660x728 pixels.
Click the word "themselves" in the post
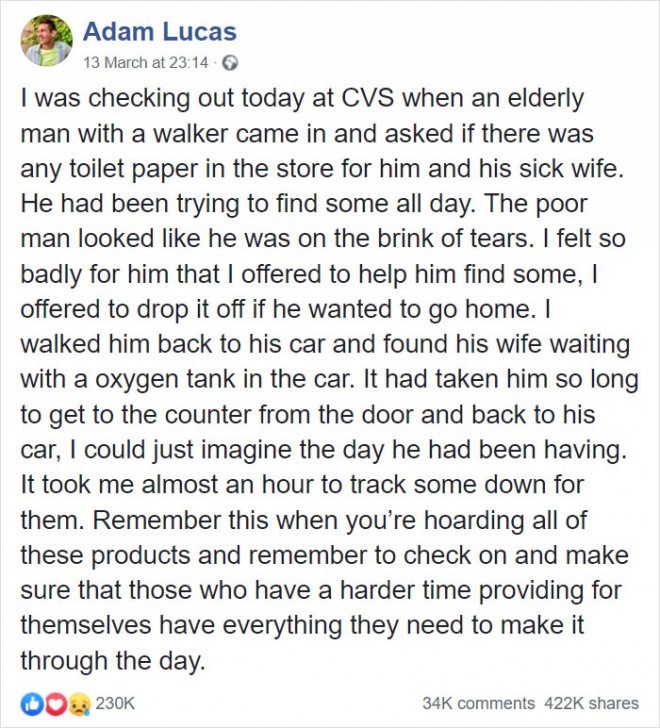(x=86, y=625)
